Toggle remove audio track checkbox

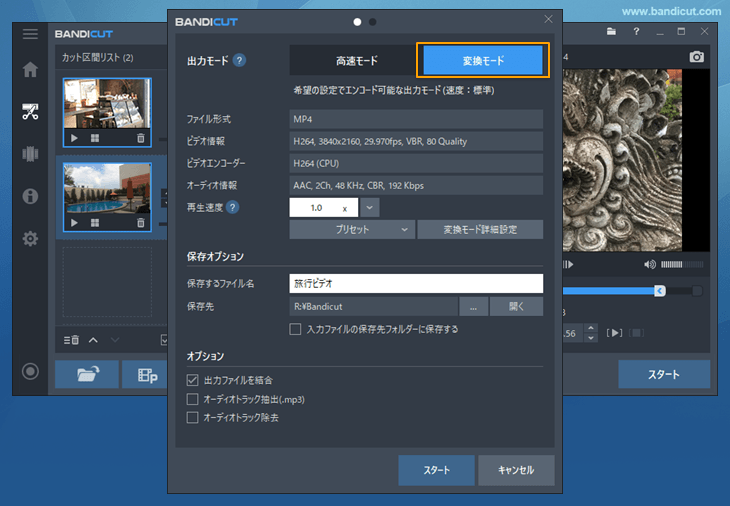coord(192,418)
